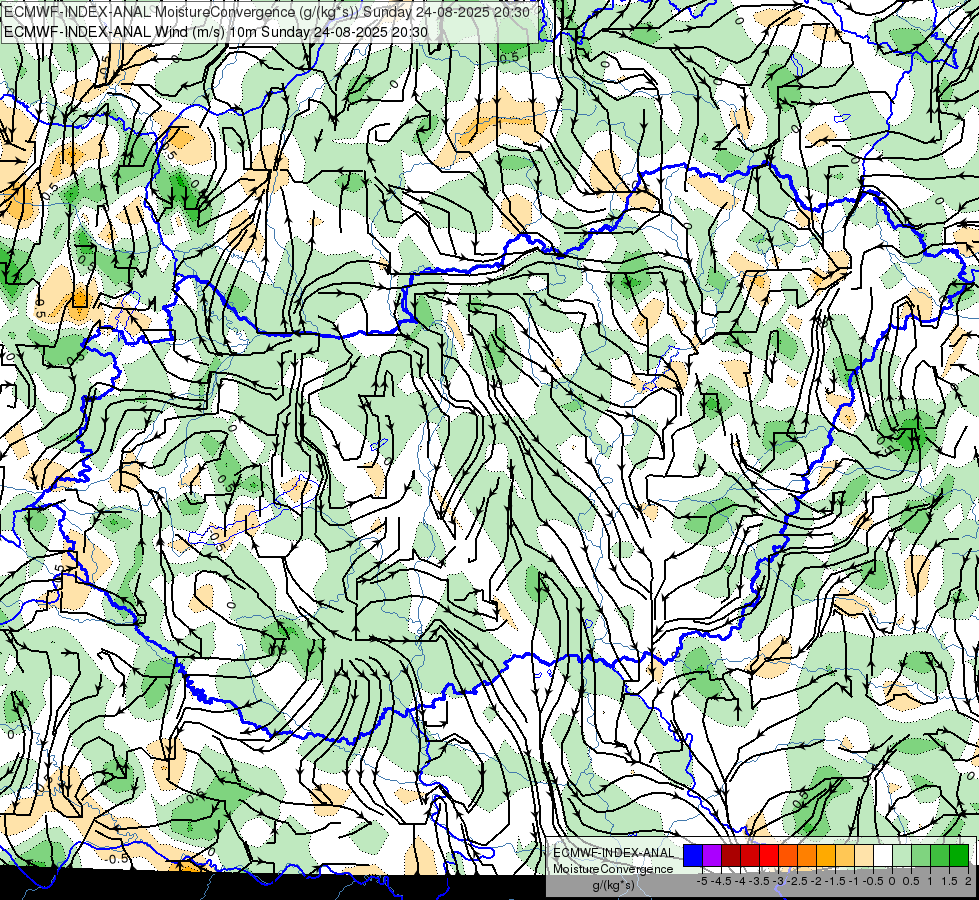Viewport: 979px width, 900px height.
Task: Click the -4.5 tick label in legend
Action: (721, 881)
